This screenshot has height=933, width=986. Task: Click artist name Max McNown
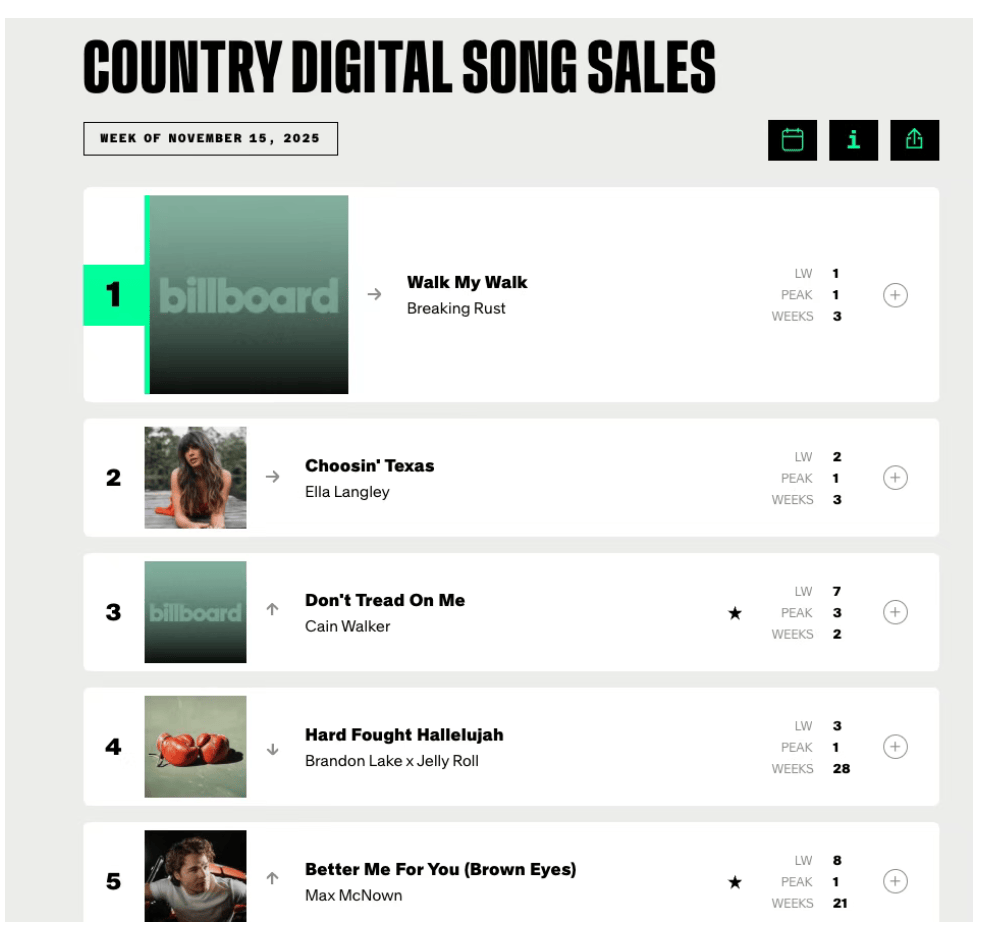point(353,895)
